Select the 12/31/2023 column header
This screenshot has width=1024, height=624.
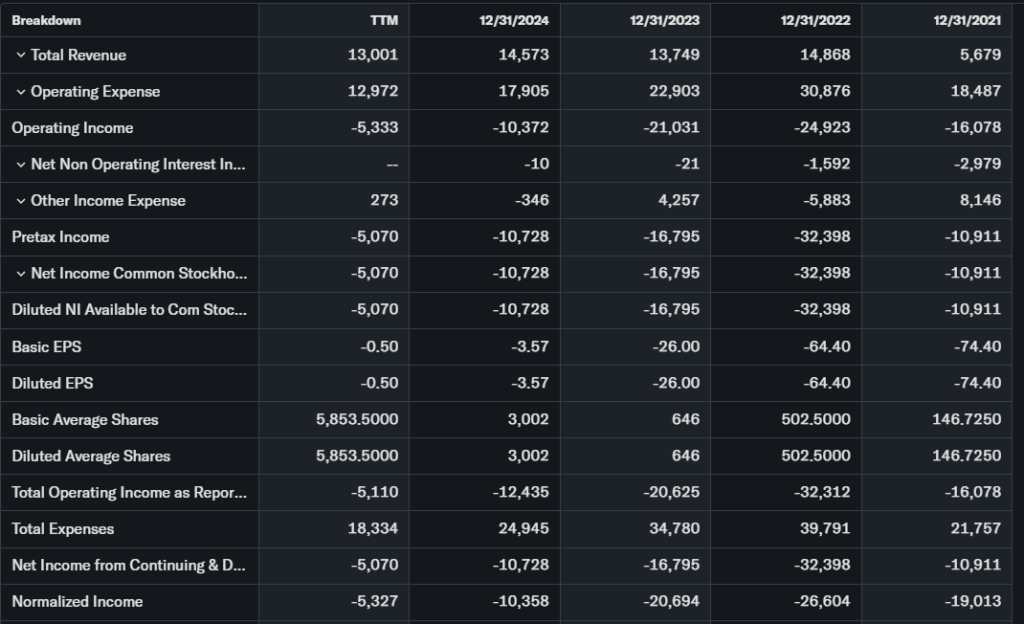point(665,20)
